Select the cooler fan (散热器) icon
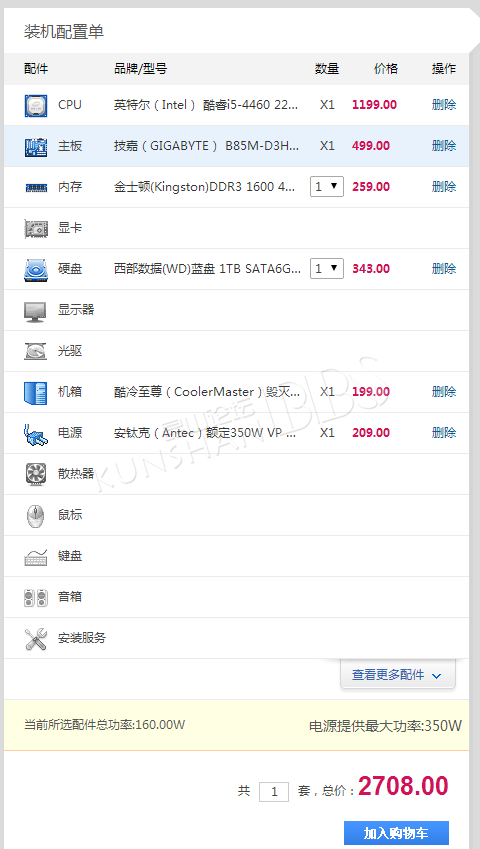Image resolution: width=480 pixels, height=849 pixels. tap(36, 474)
